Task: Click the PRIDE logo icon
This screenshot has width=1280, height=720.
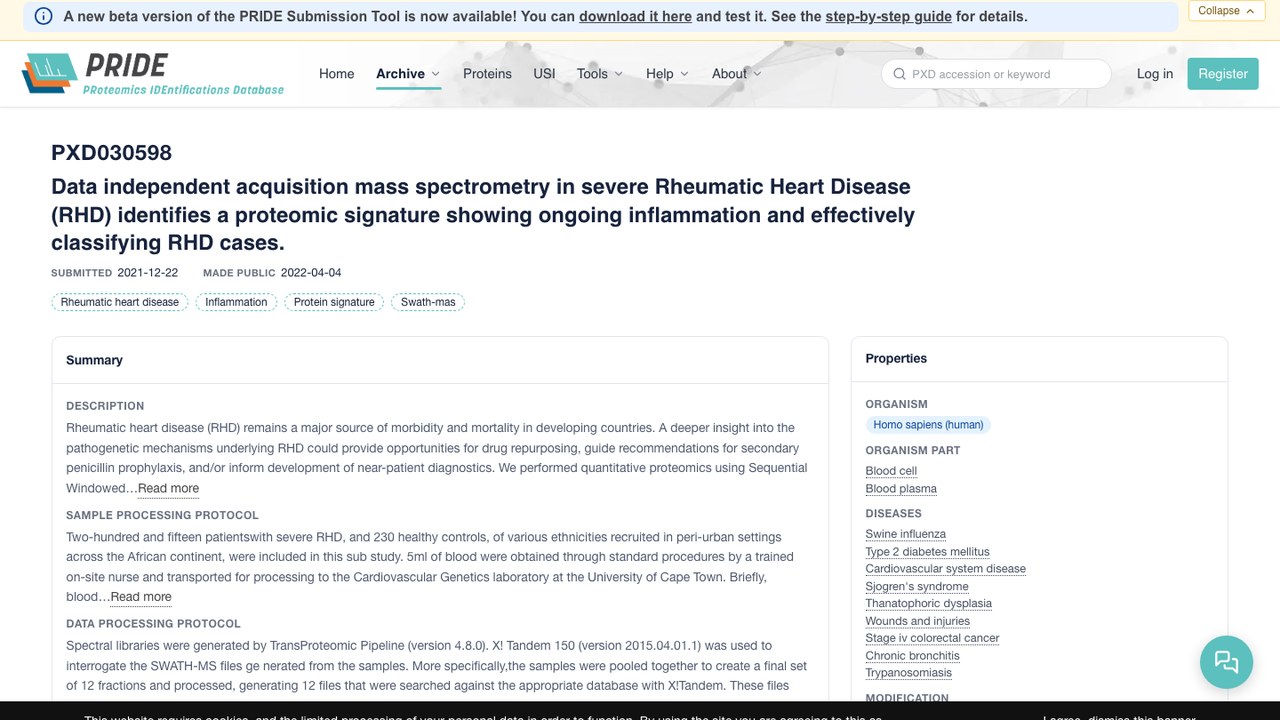Action: click(x=49, y=73)
